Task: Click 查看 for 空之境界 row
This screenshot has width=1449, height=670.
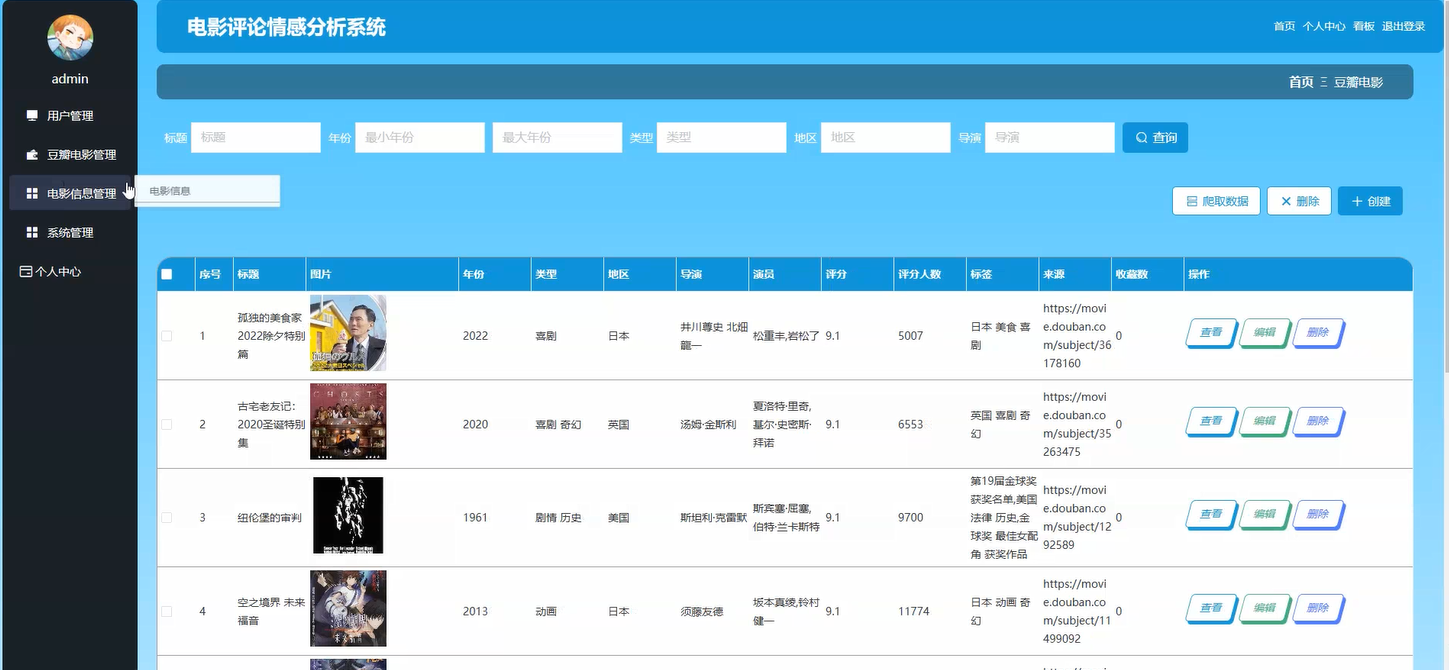Action: click(x=1211, y=608)
